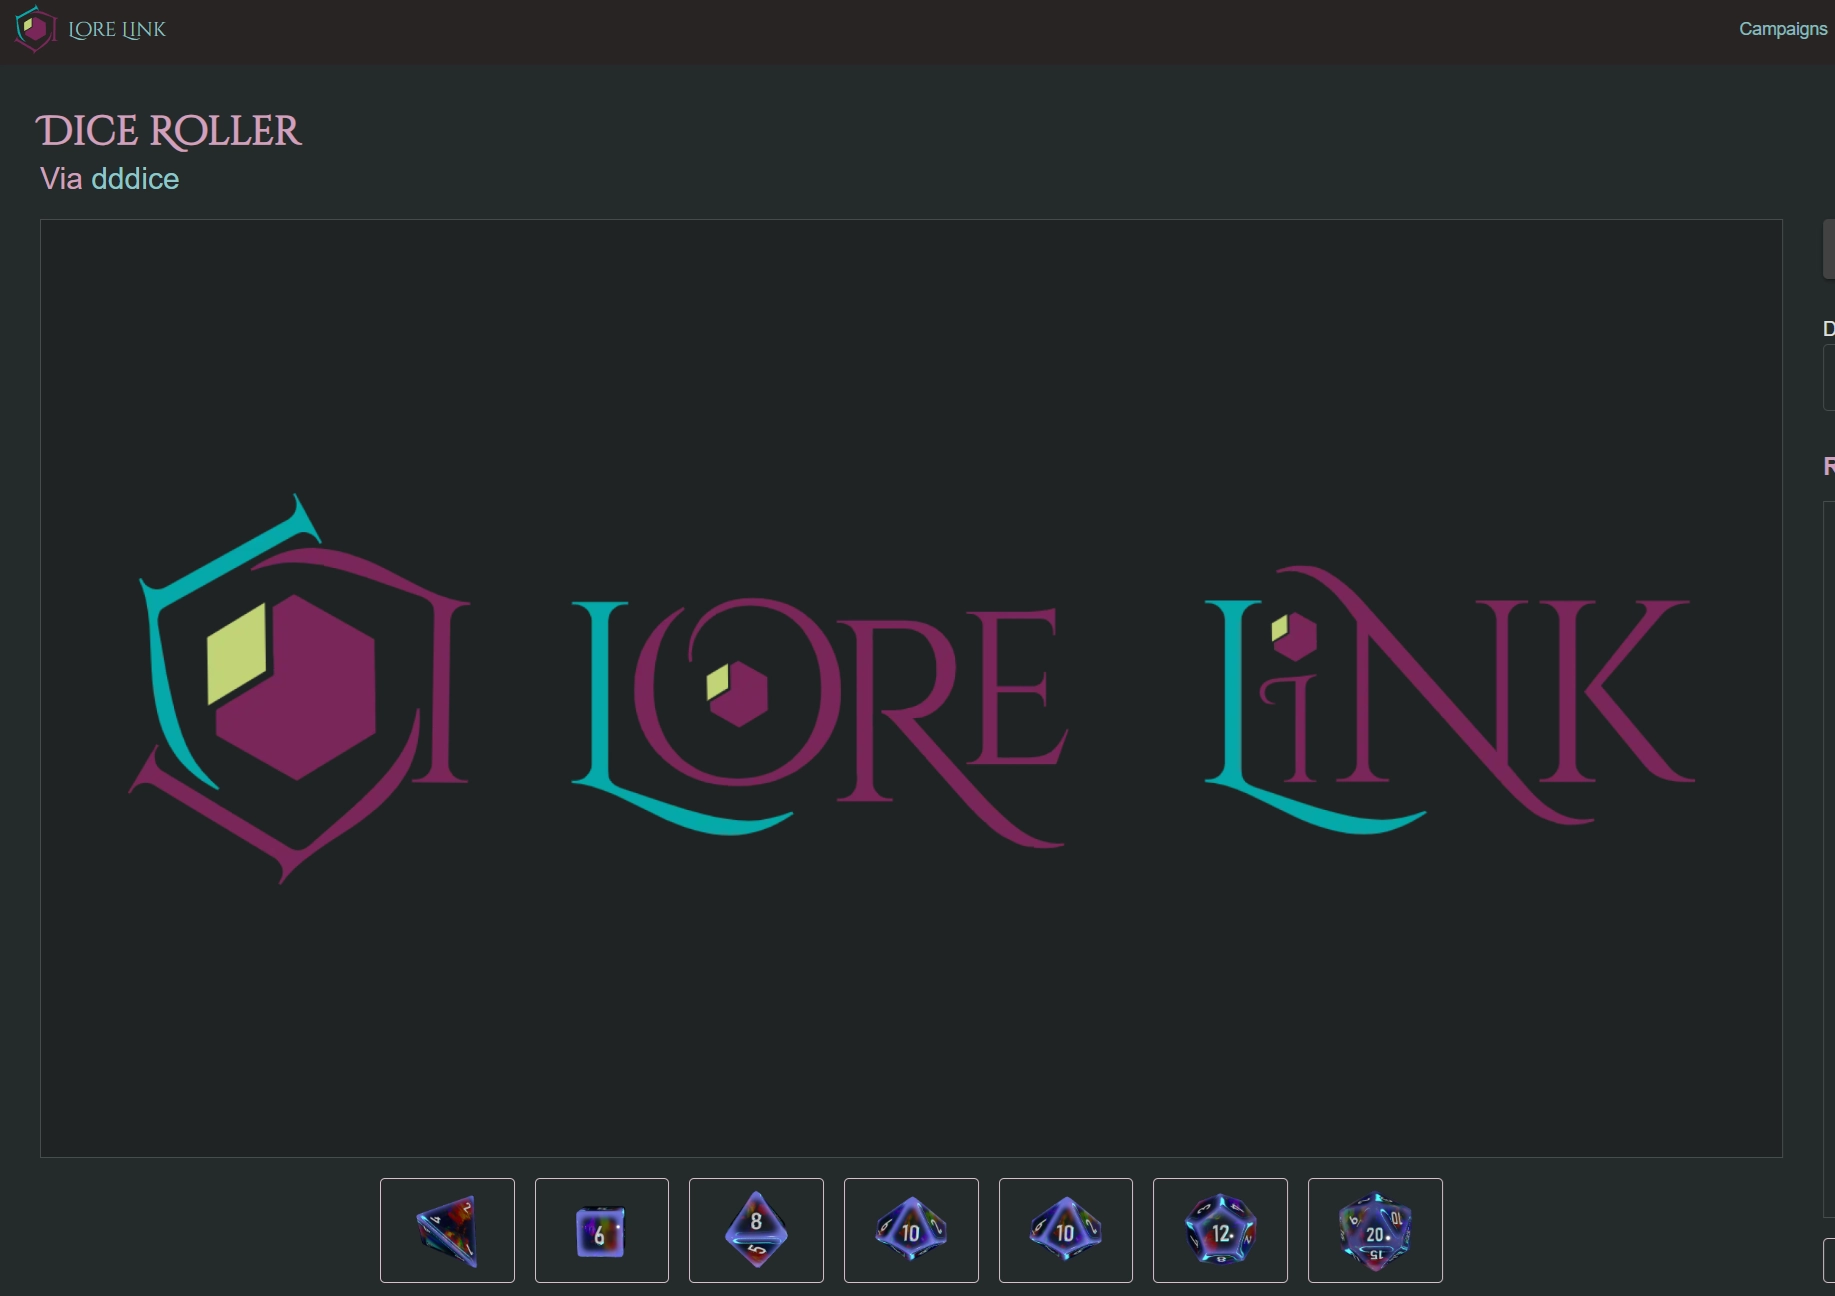
Task: Roll the d10 die beside the d12
Action: tap(1066, 1230)
